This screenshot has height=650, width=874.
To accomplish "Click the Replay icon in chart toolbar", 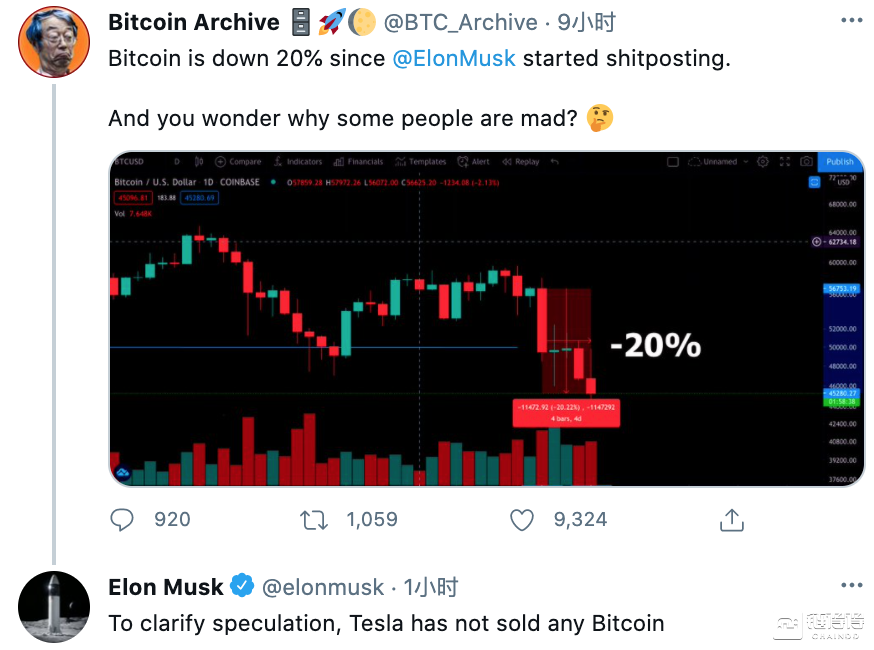I will click(x=521, y=162).
